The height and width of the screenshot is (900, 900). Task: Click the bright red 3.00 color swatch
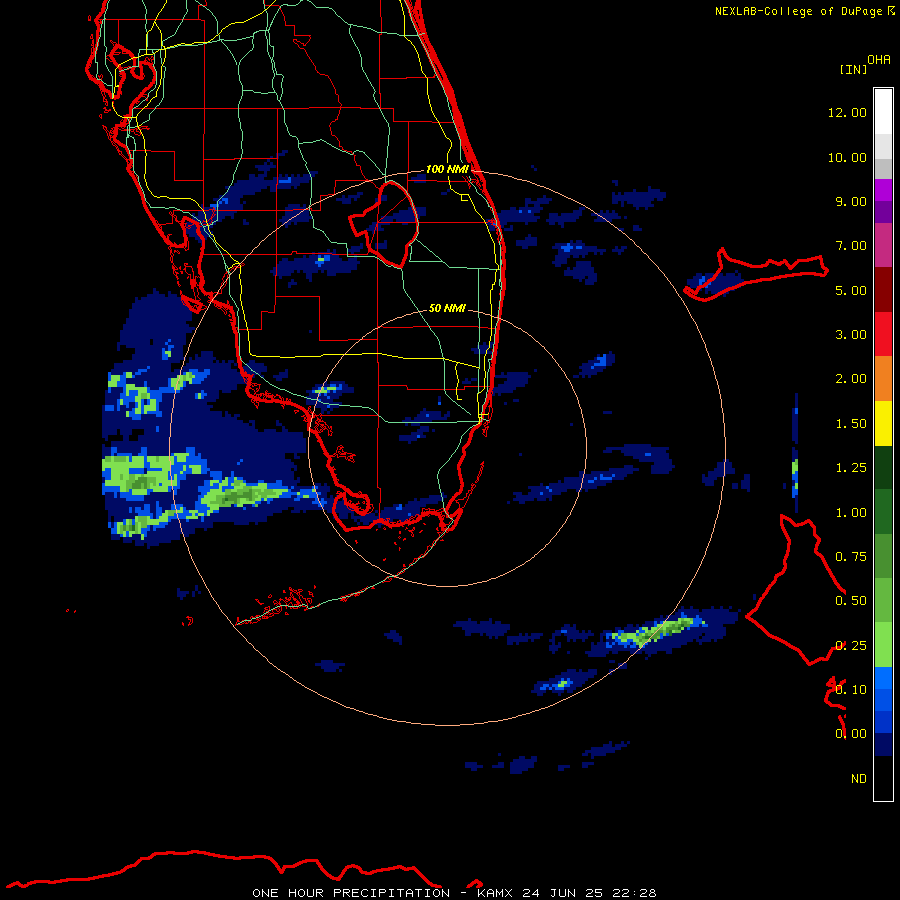883,334
